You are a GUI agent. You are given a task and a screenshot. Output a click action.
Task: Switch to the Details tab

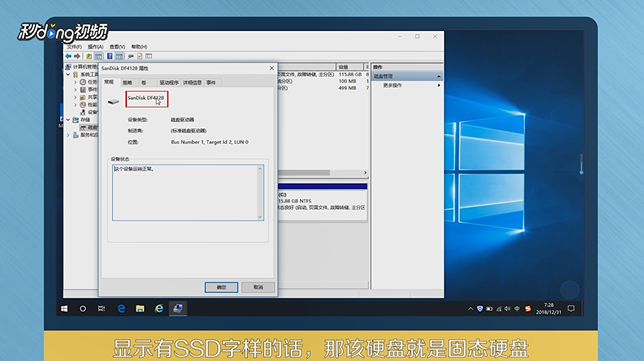[192, 83]
